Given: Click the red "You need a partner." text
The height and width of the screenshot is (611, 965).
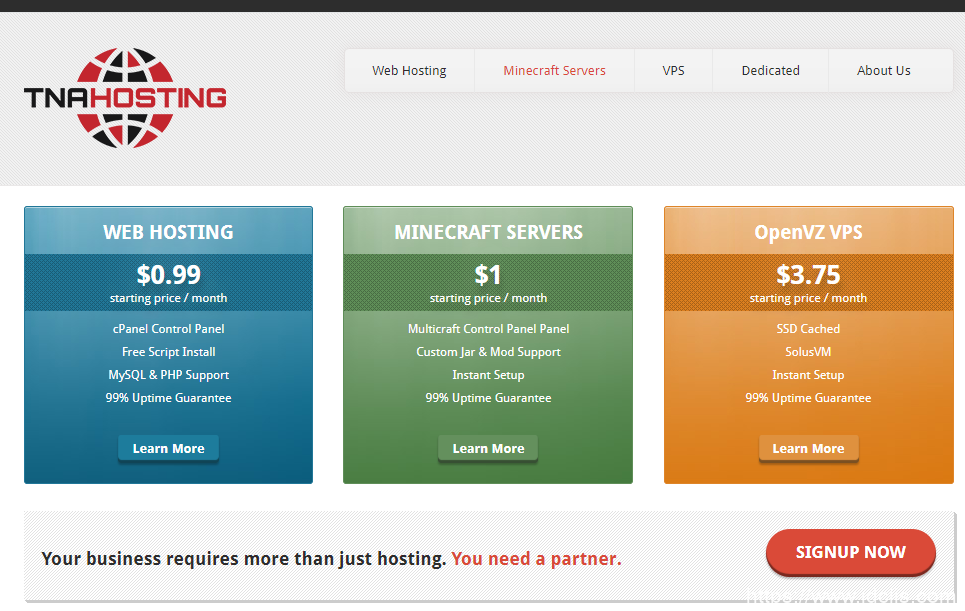Looking at the screenshot, I should 536,559.
